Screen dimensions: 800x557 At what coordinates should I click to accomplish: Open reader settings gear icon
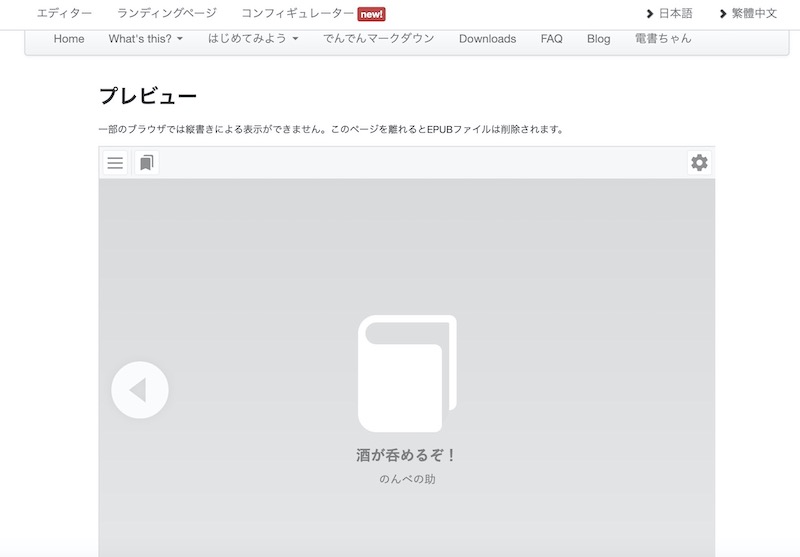click(x=699, y=163)
